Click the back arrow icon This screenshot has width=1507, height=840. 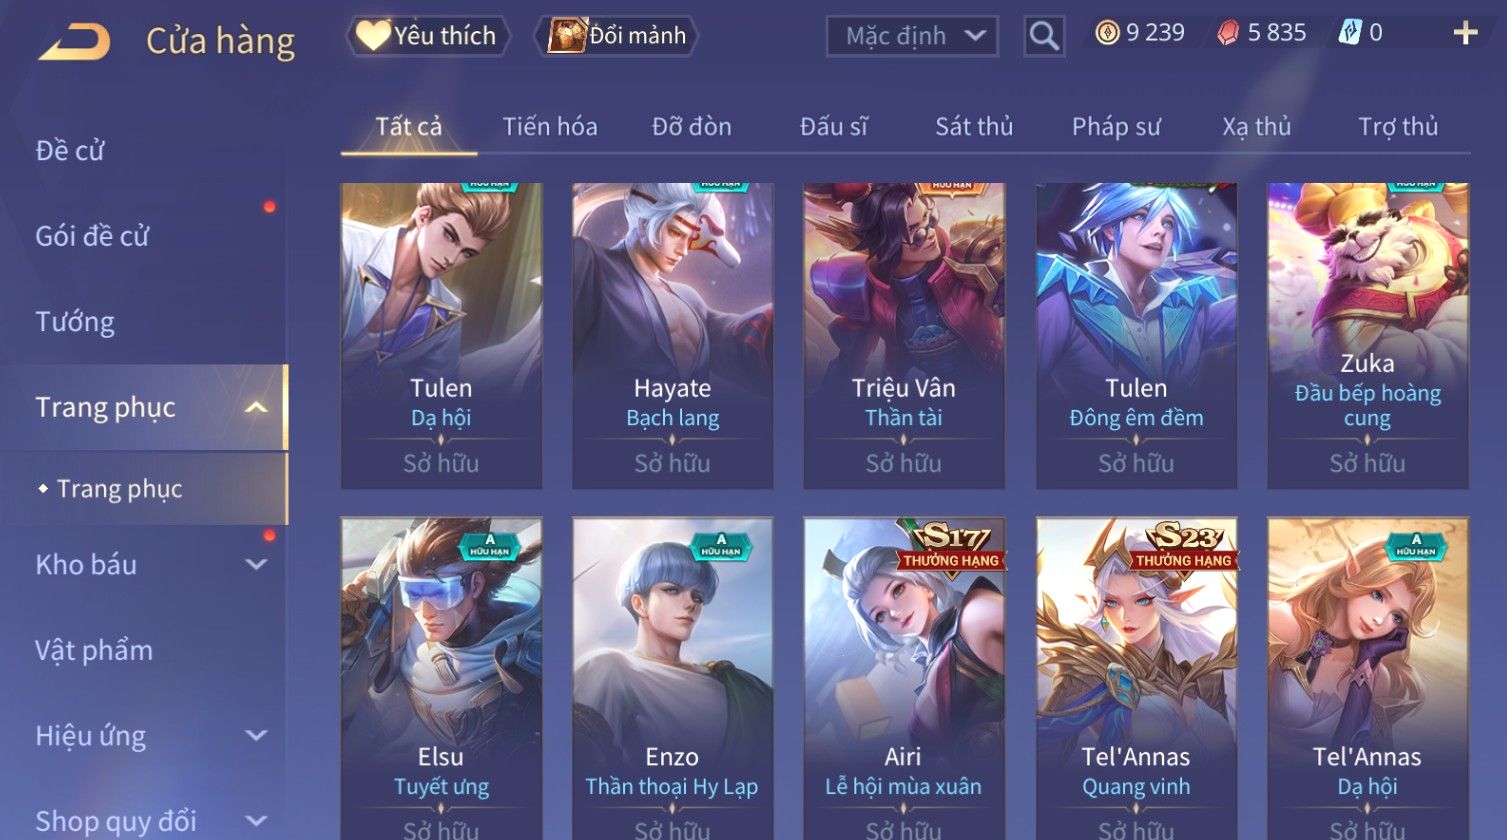tap(74, 41)
